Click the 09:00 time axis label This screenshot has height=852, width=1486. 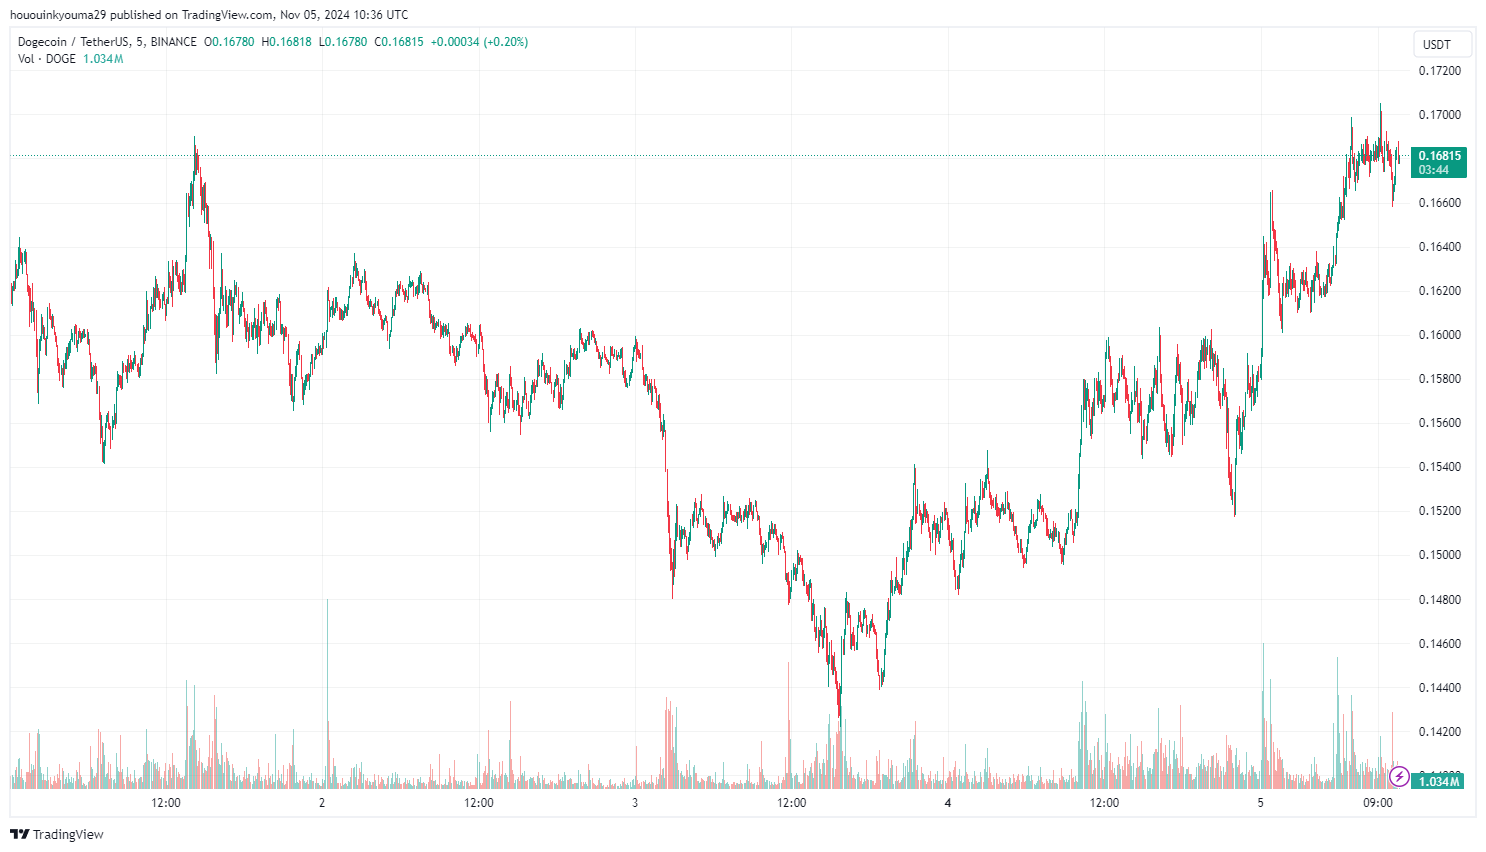click(1377, 803)
